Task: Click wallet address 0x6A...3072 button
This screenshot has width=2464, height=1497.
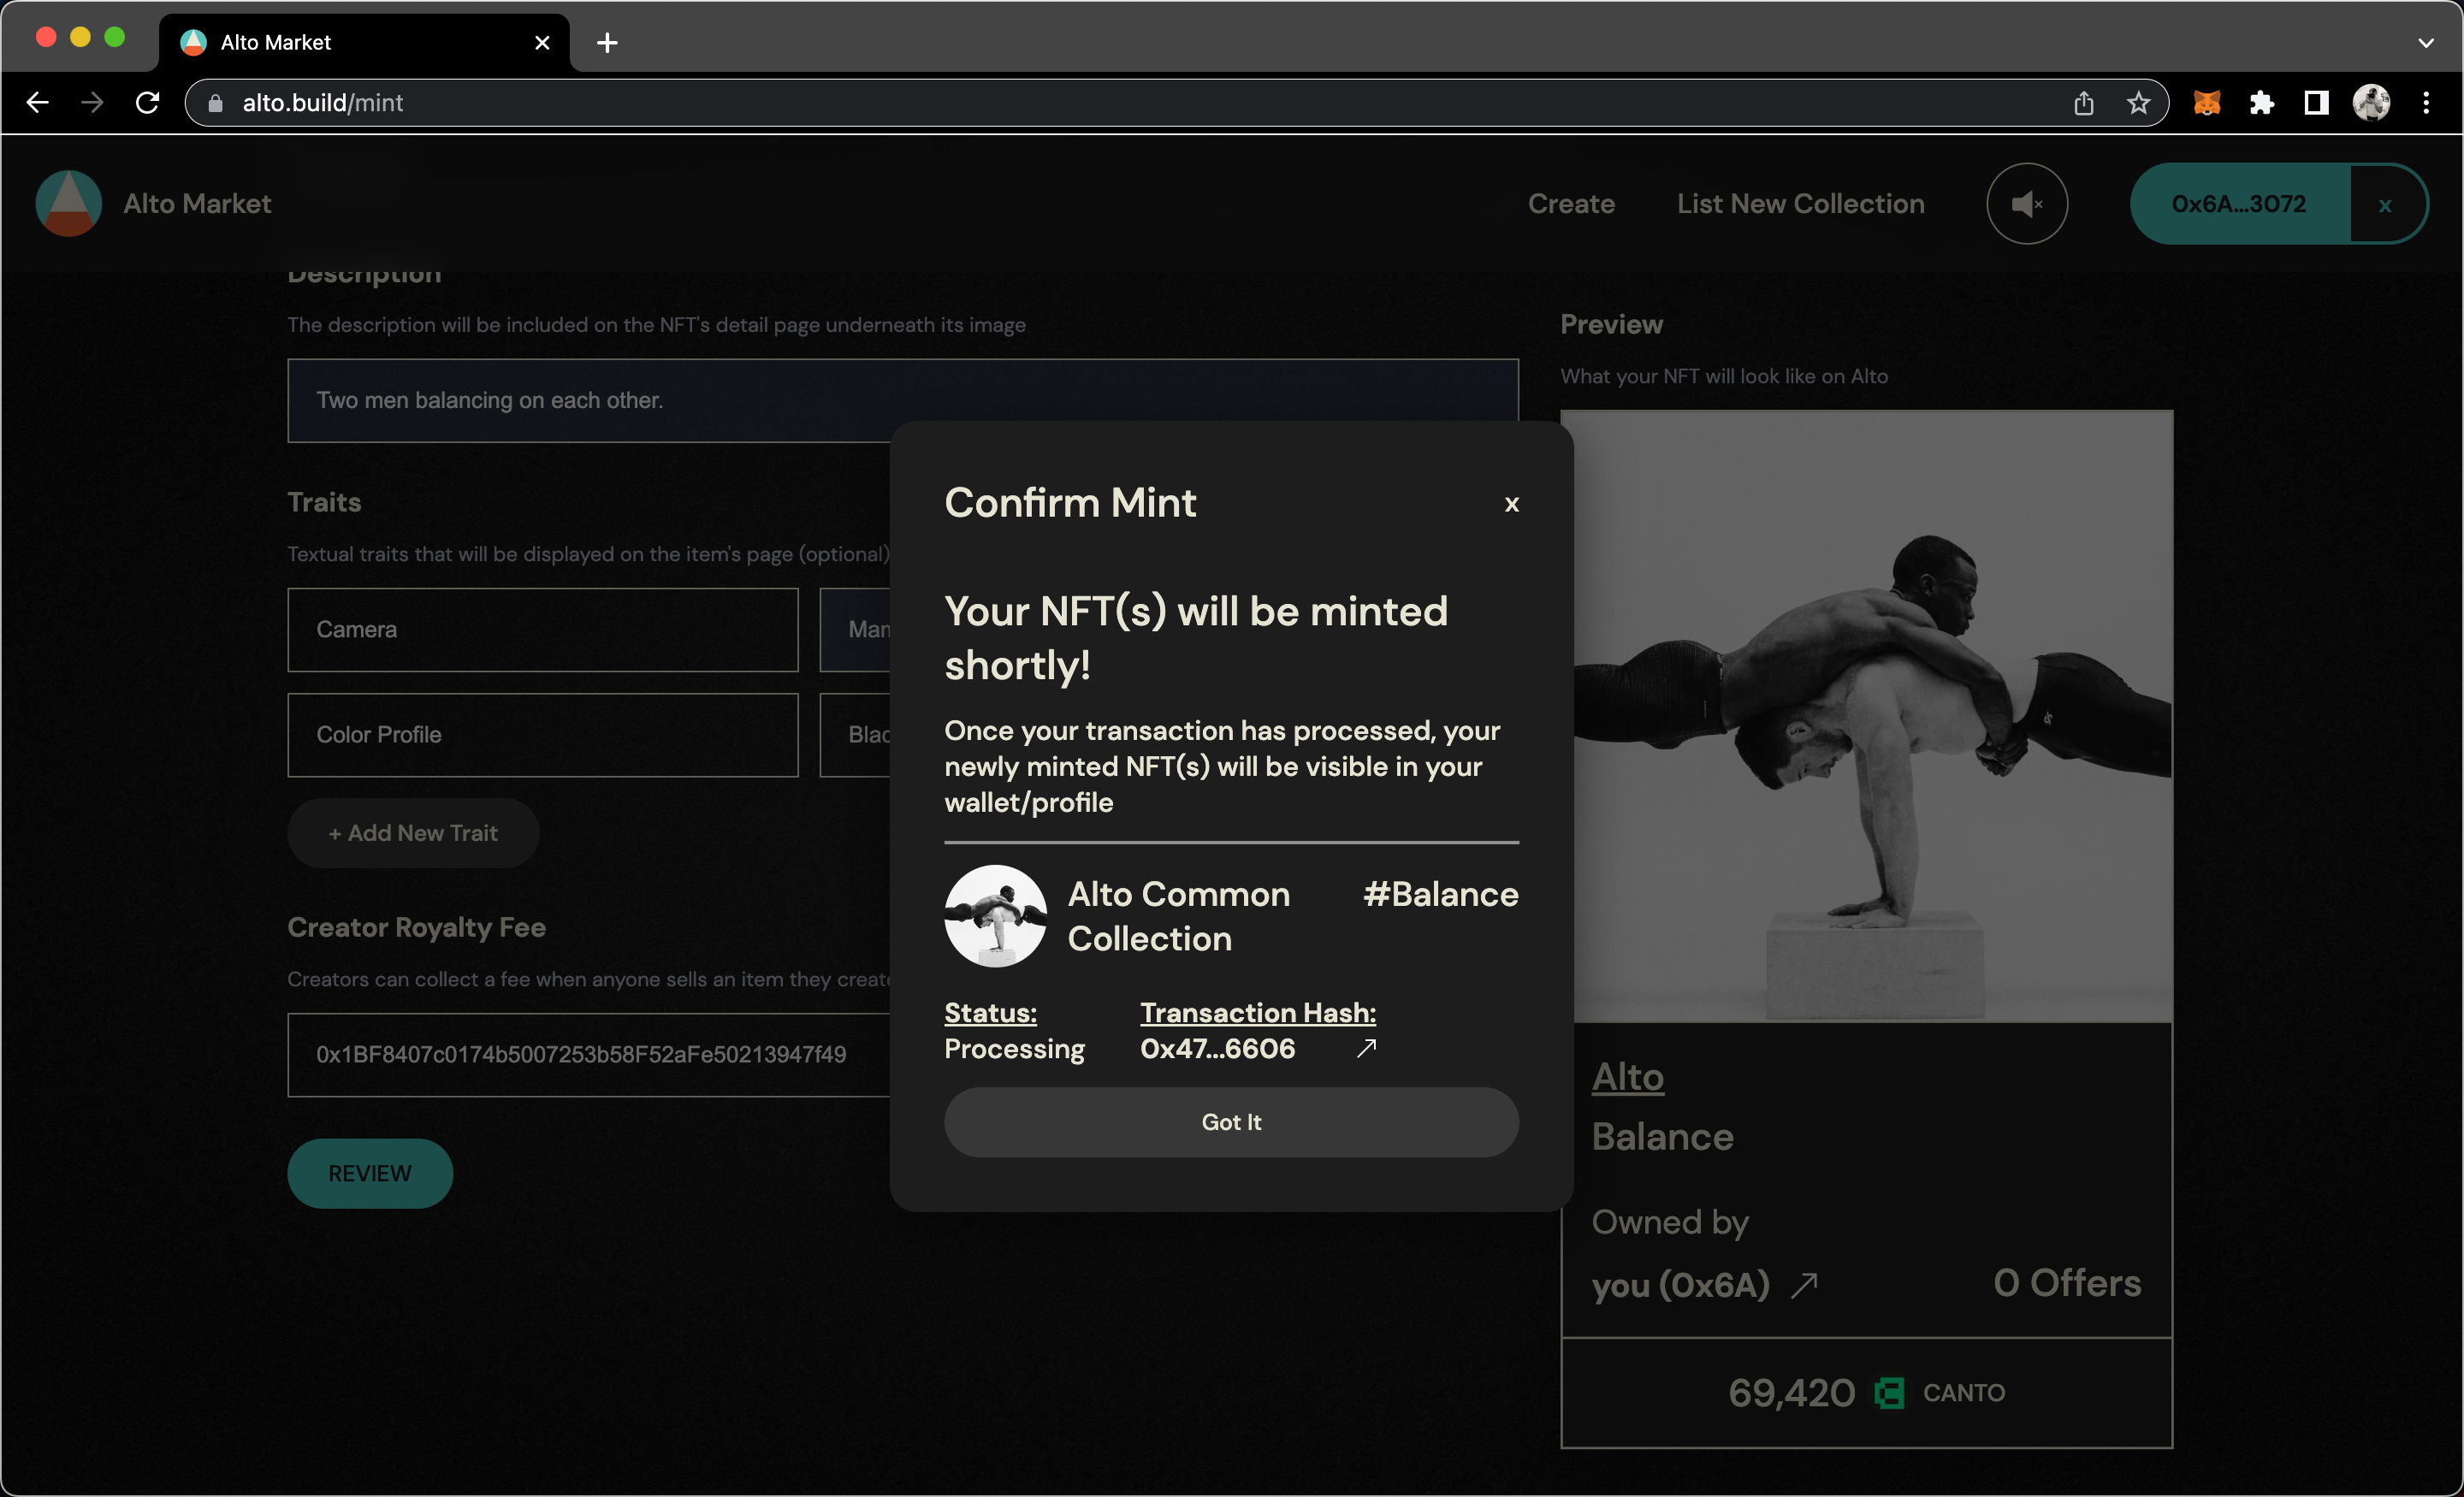Action: [x=2238, y=204]
